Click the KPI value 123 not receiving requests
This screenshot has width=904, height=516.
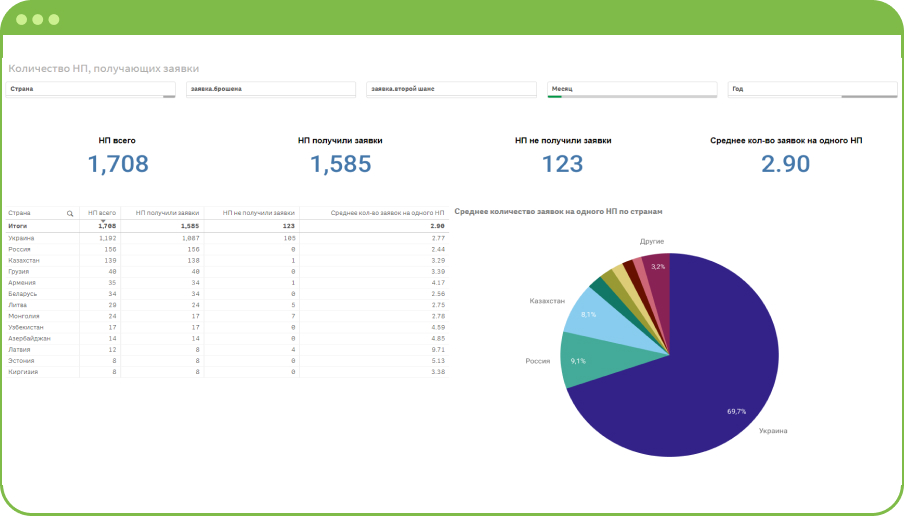562,164
